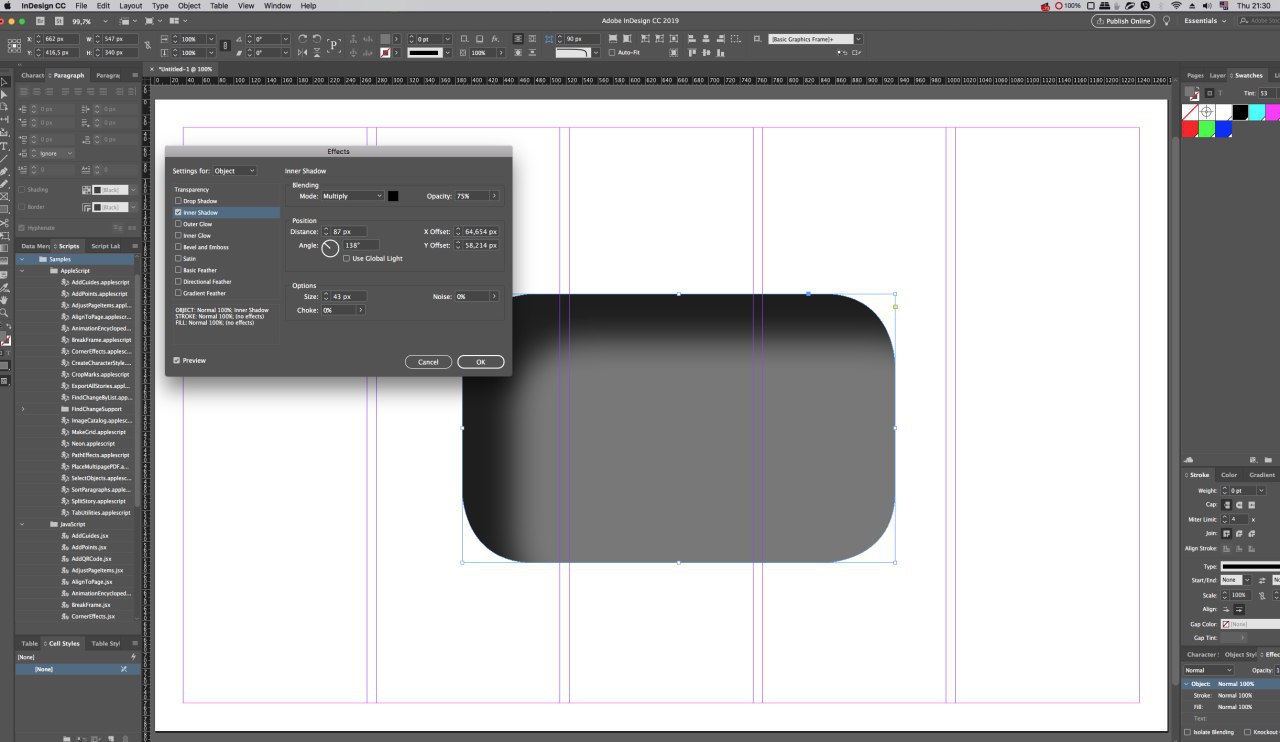This screenshot has height=742, width=1280.
Task: Click the rotate 90° clockwise icon
Action: tap(302, 38)
